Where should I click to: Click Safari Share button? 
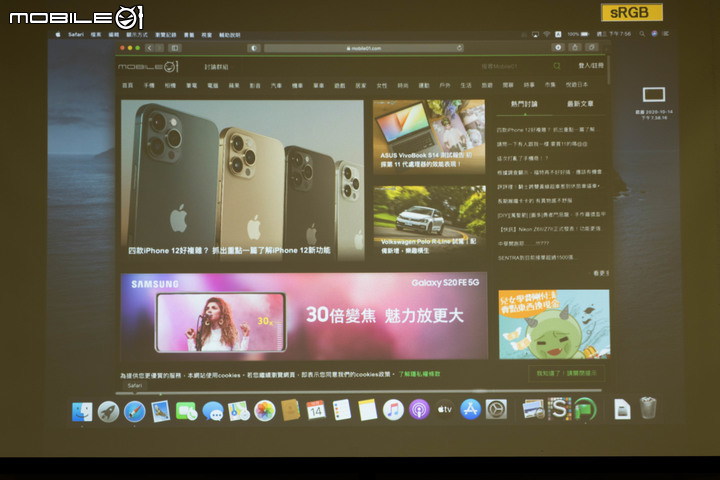tap(575, 47)
